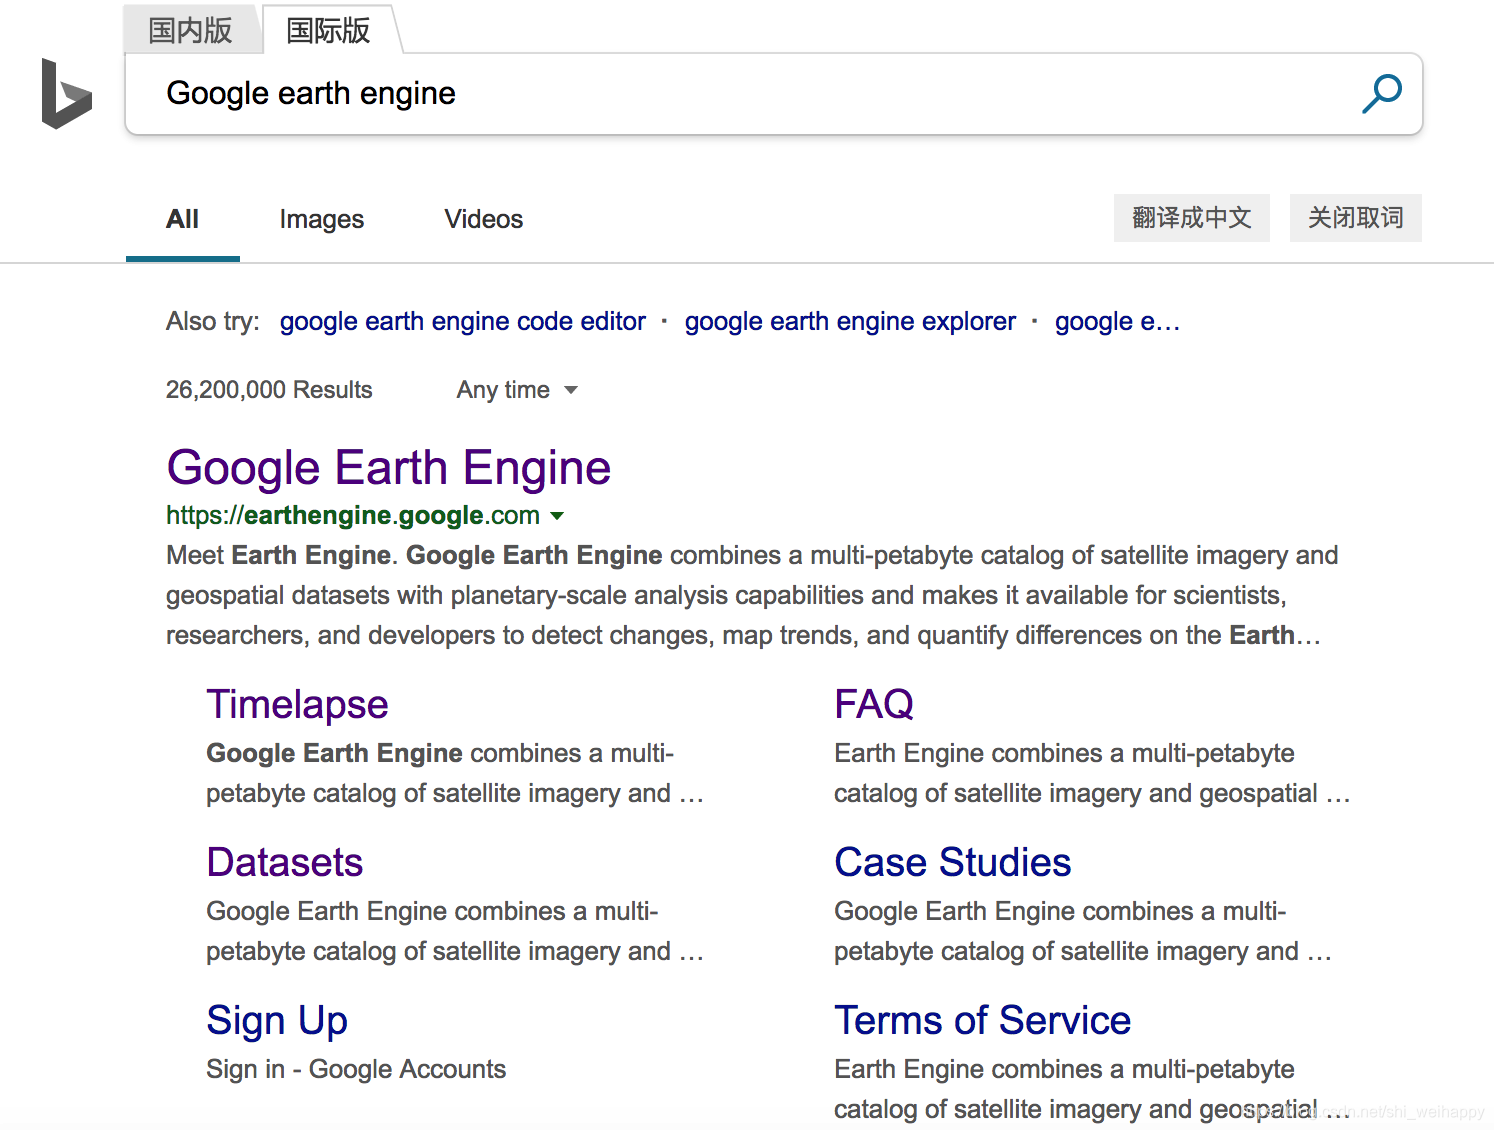Open the Terms of Service sublink

click(x=983, y=1021)
